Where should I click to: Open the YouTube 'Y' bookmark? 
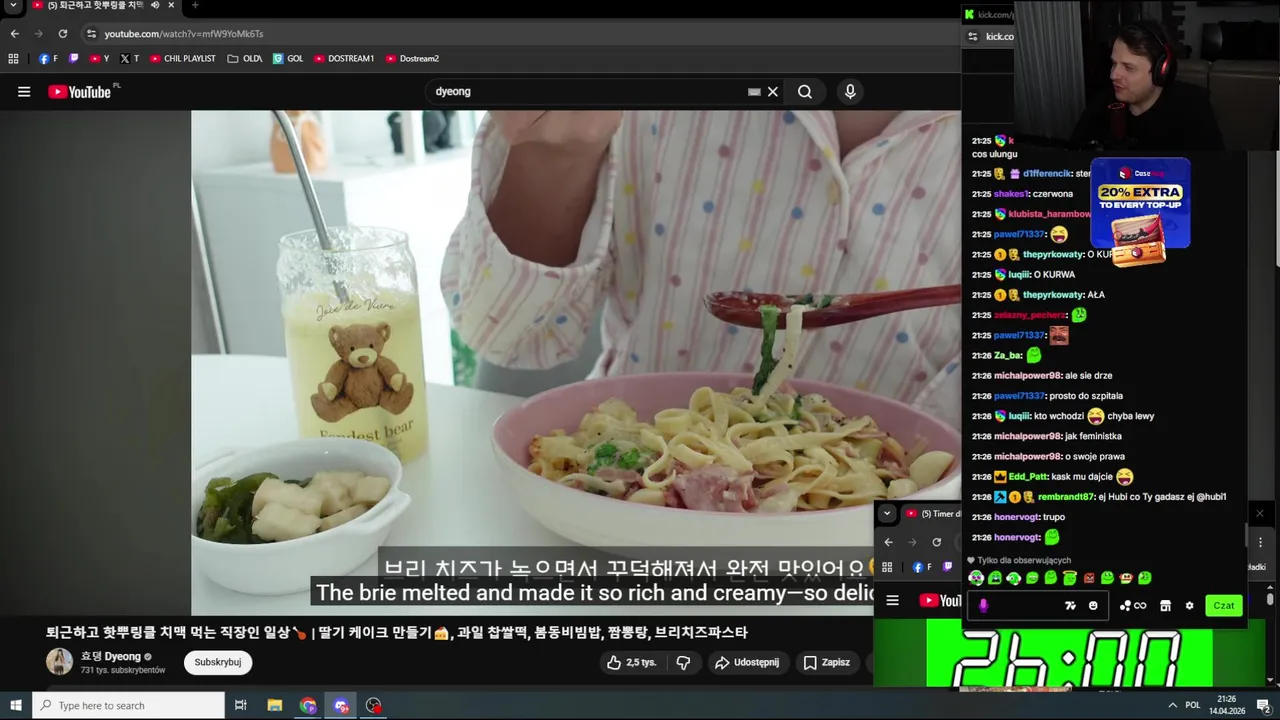pyautogui.click(x=99, y=59)
